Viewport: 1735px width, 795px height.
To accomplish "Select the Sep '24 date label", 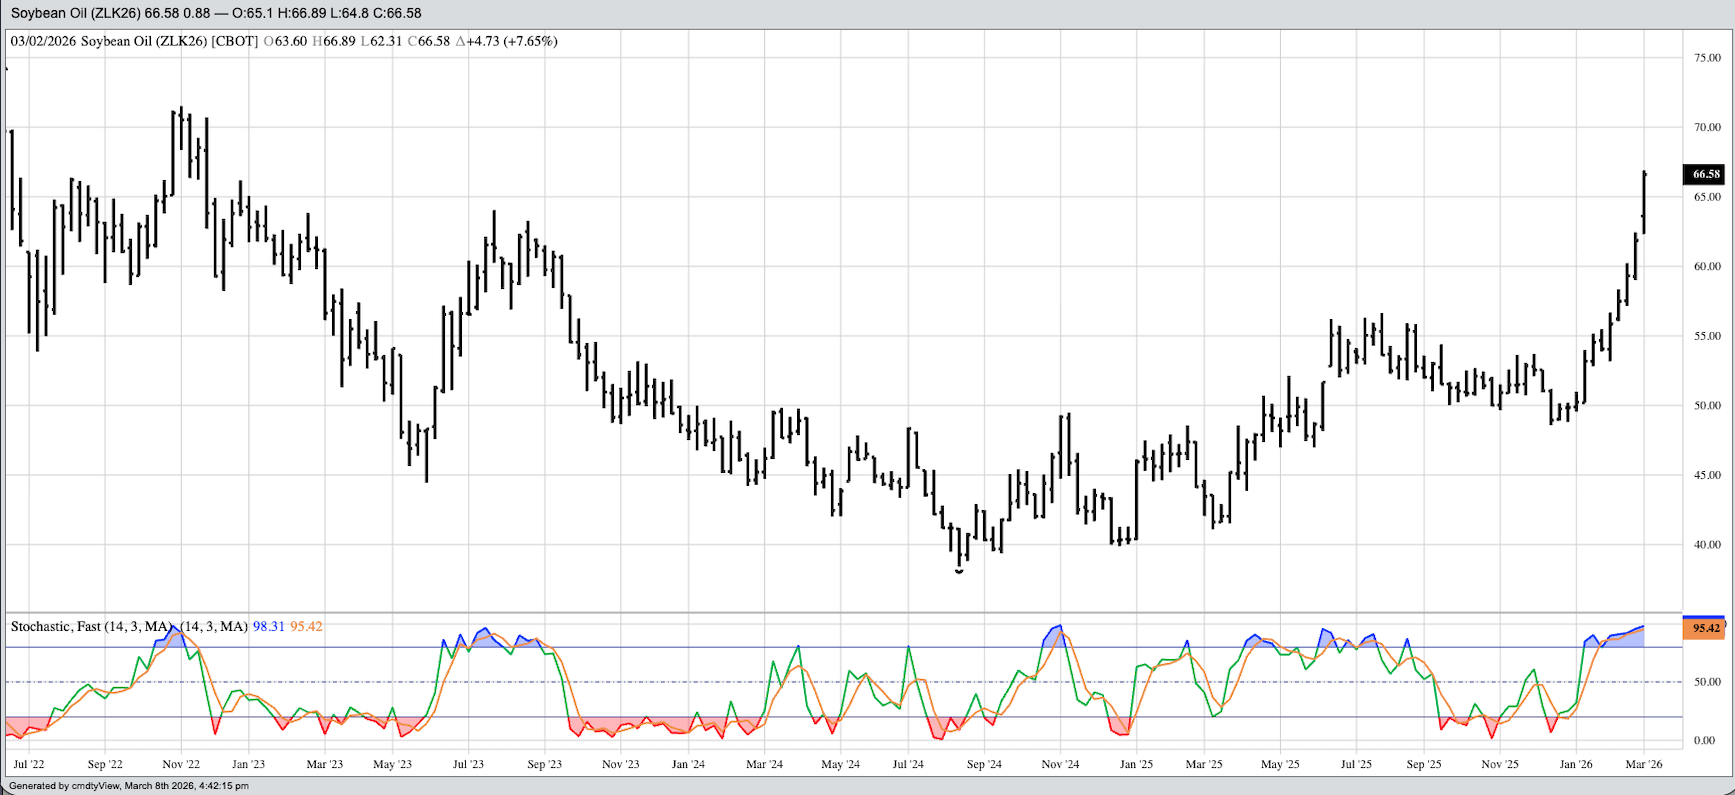I will pos(984,764).
